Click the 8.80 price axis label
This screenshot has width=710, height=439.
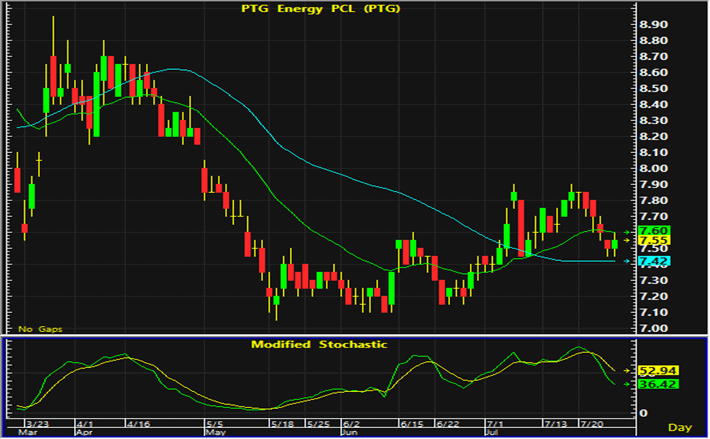click(653, 40)
